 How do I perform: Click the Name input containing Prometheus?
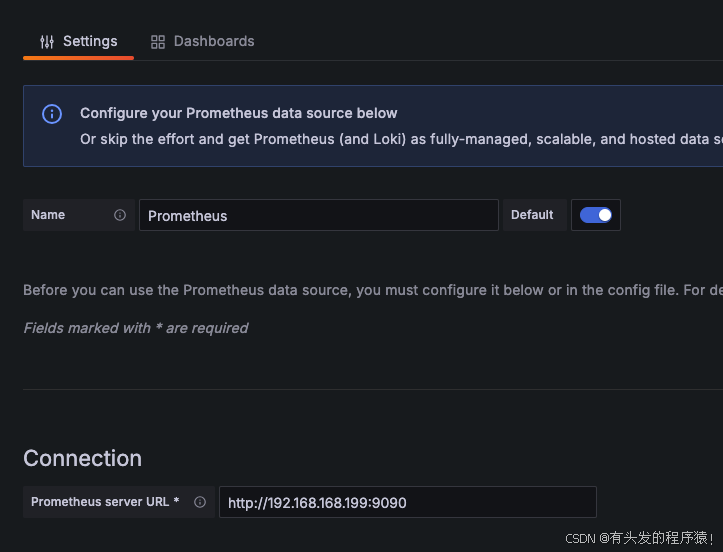(x=319, y=215)
